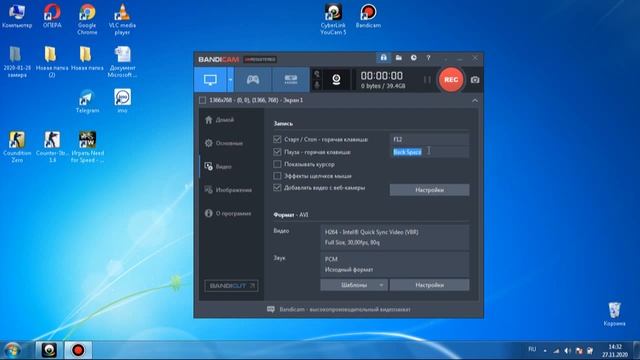
Task: Click the H264 Intel Quick Sync Video text
Action: (x=371, y=232)
